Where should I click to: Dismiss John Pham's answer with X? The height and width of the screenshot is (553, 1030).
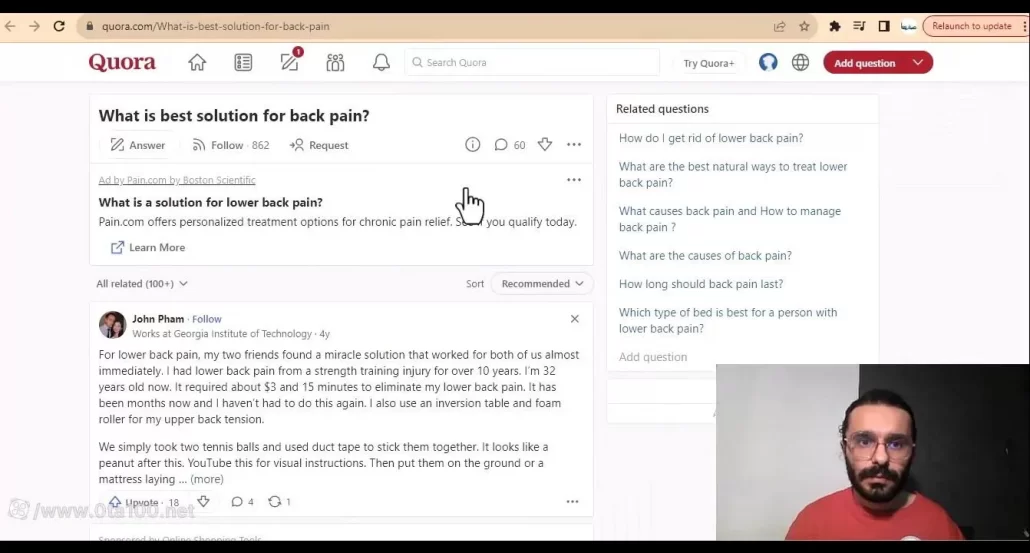[574, 319]
